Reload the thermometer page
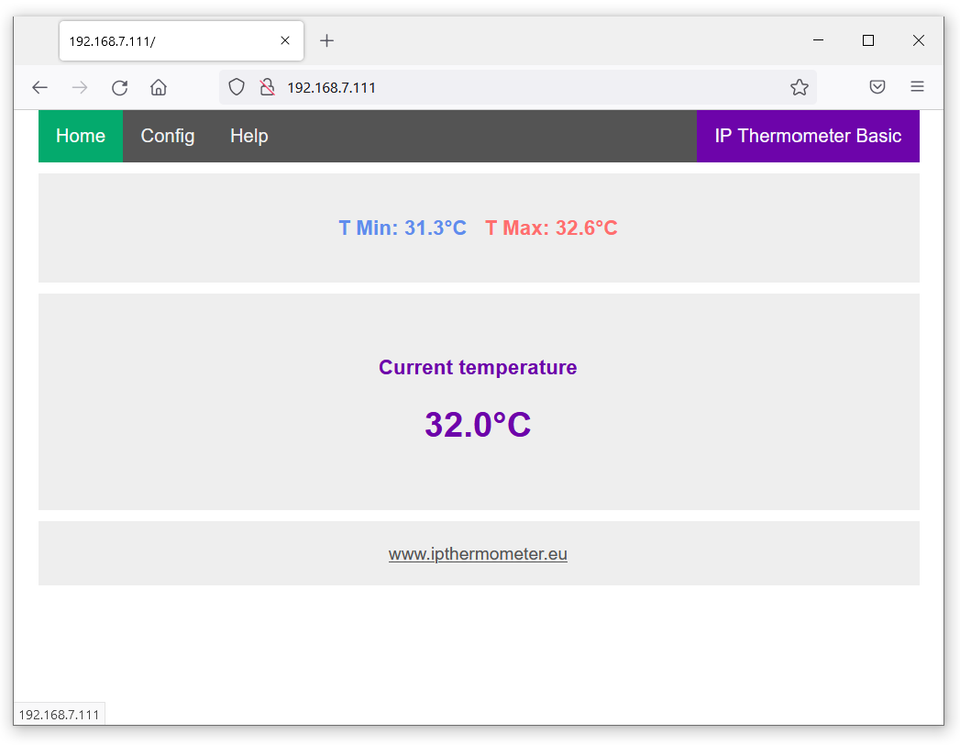This screenshot has width=960, height=745. tap(119, 87)
